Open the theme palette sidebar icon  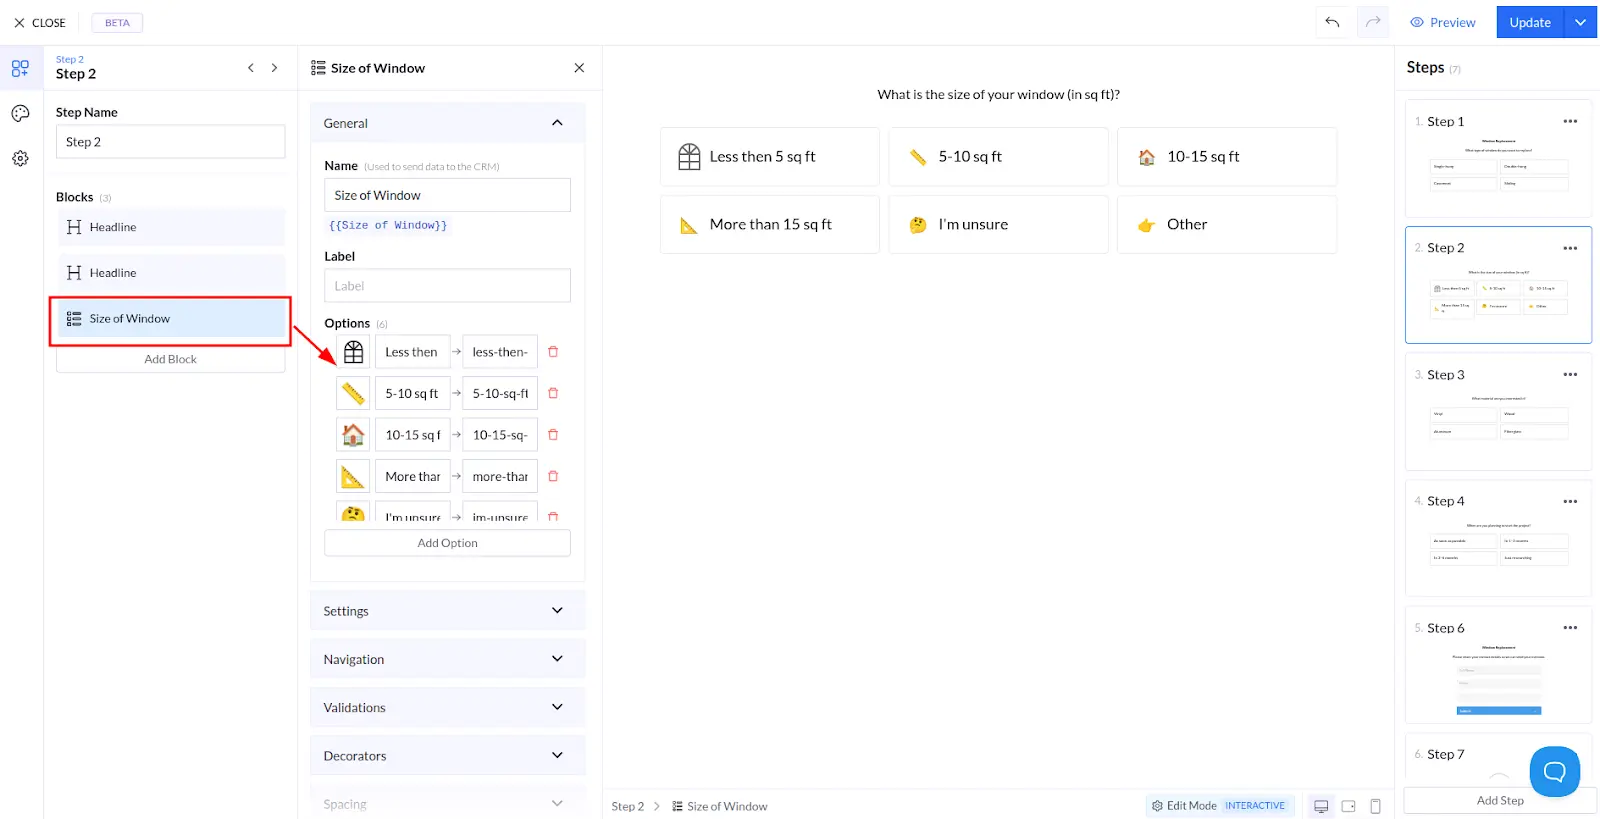coord(20,114)
